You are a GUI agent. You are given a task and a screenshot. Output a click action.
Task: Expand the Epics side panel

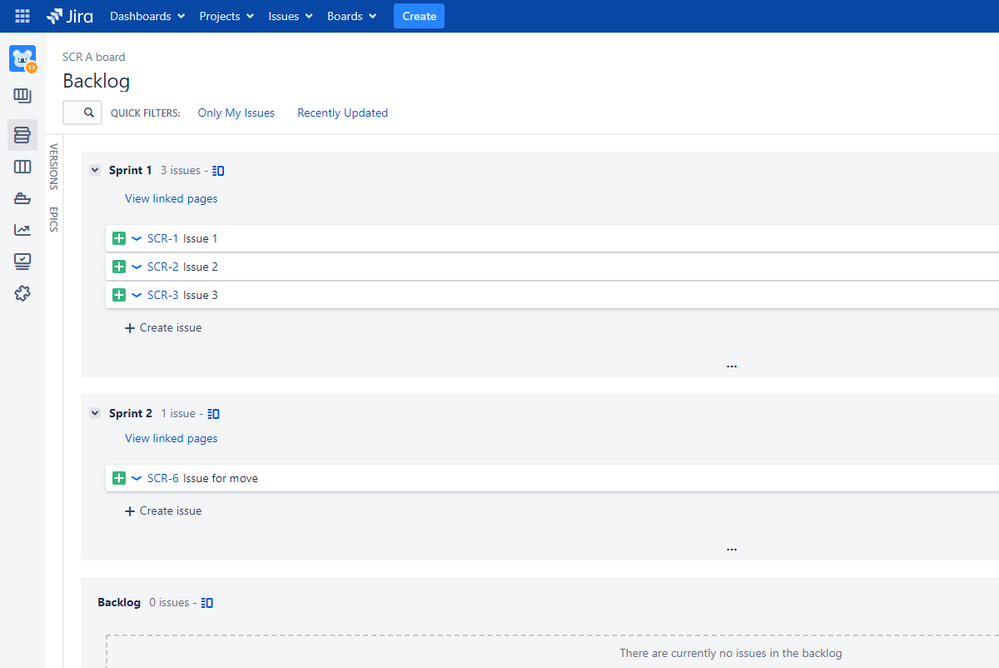54,219
